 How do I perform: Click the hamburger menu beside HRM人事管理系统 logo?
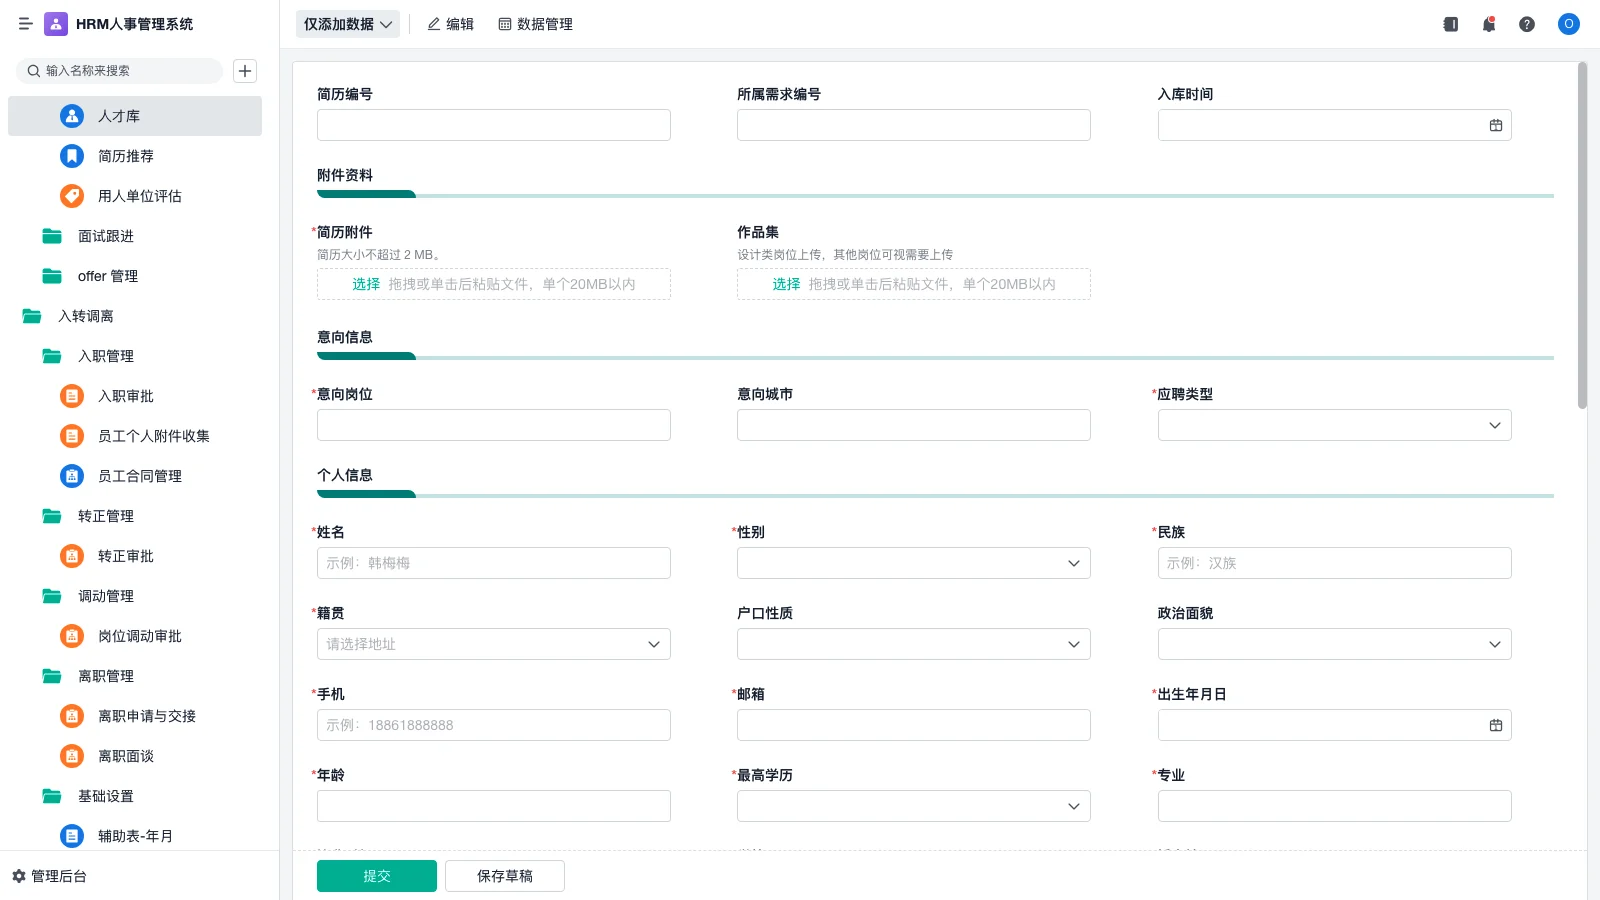tap(26, 24)
